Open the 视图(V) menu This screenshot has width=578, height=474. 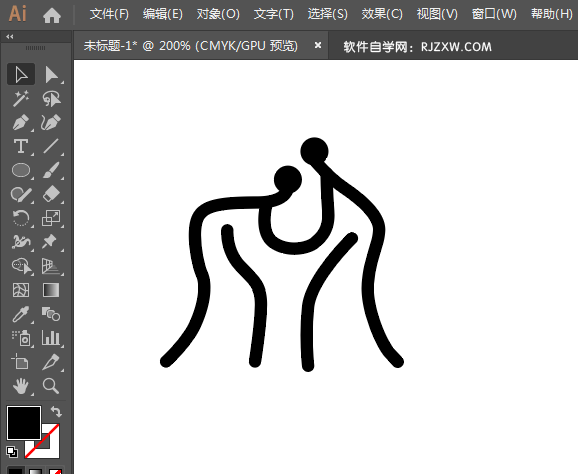click(437, 14)
